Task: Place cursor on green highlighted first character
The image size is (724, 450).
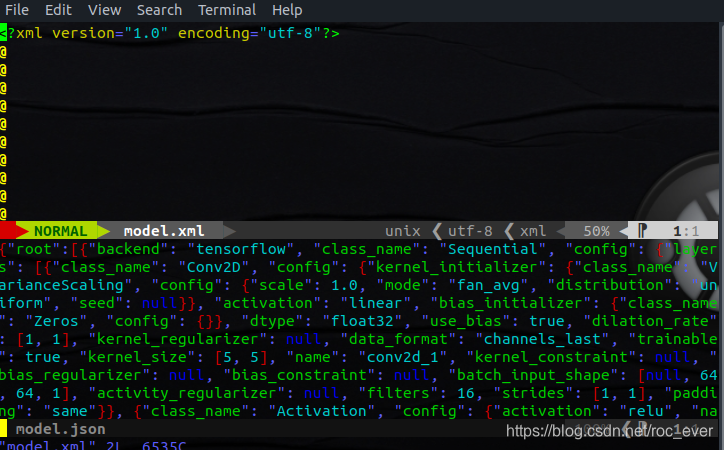Action: pyautogui.click(x=3, y=33)
